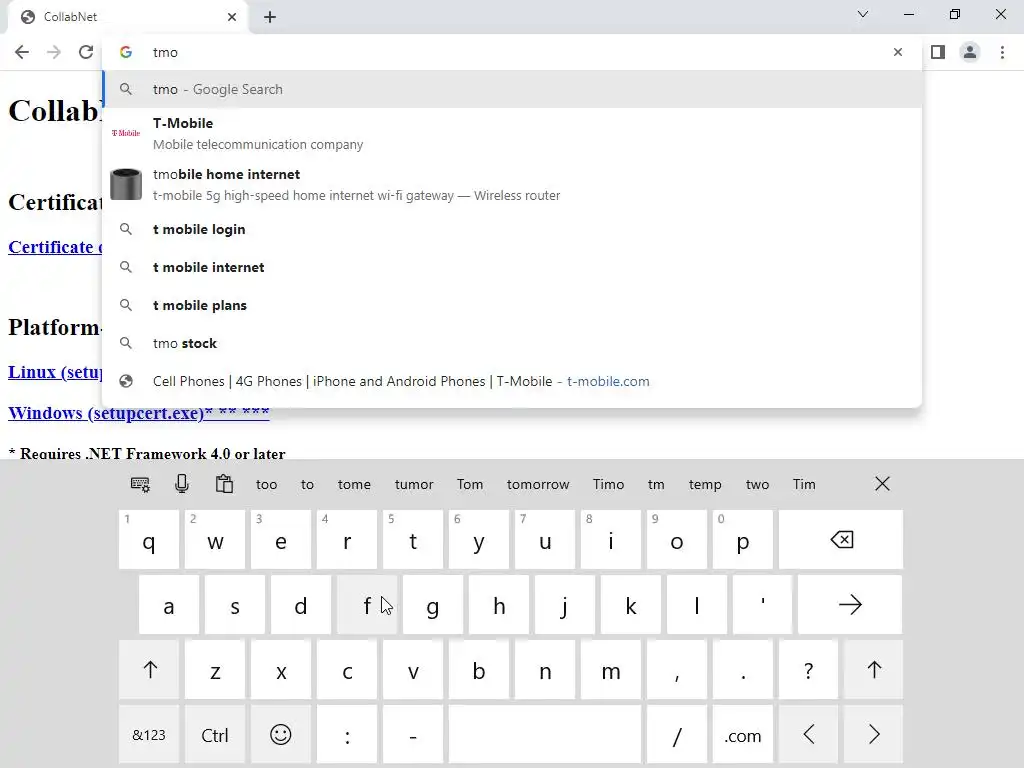Tap the question mark key
This screenshot has height=768, width=1024.
point(808,669)
